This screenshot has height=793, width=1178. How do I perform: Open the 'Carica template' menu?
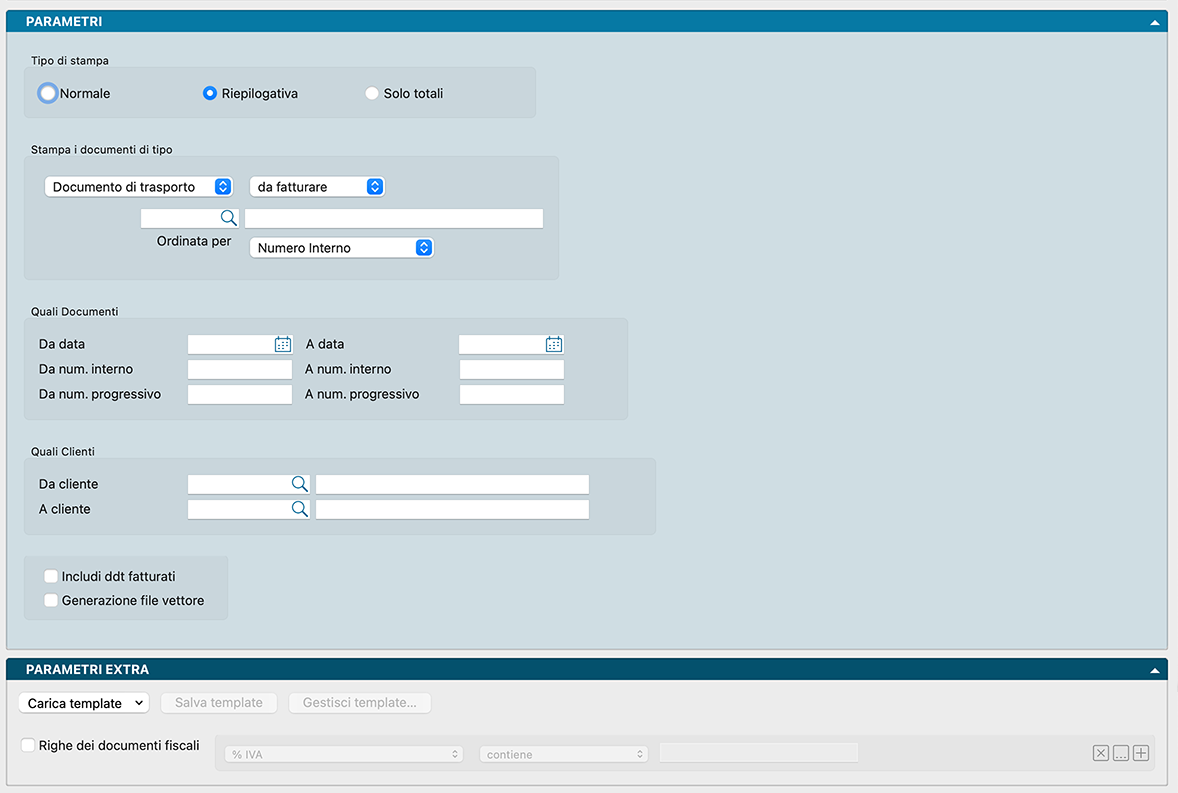coord(83,703)
